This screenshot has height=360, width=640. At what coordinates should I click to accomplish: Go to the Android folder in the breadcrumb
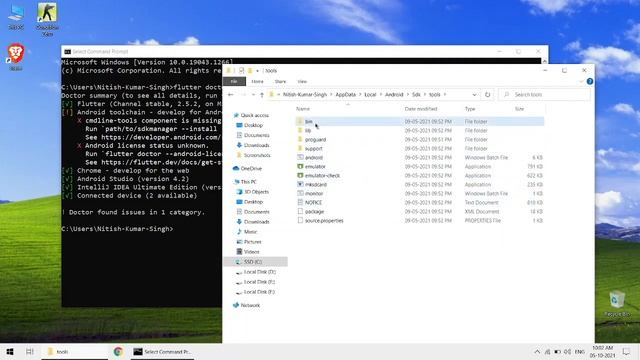click(x=394, y=95)
